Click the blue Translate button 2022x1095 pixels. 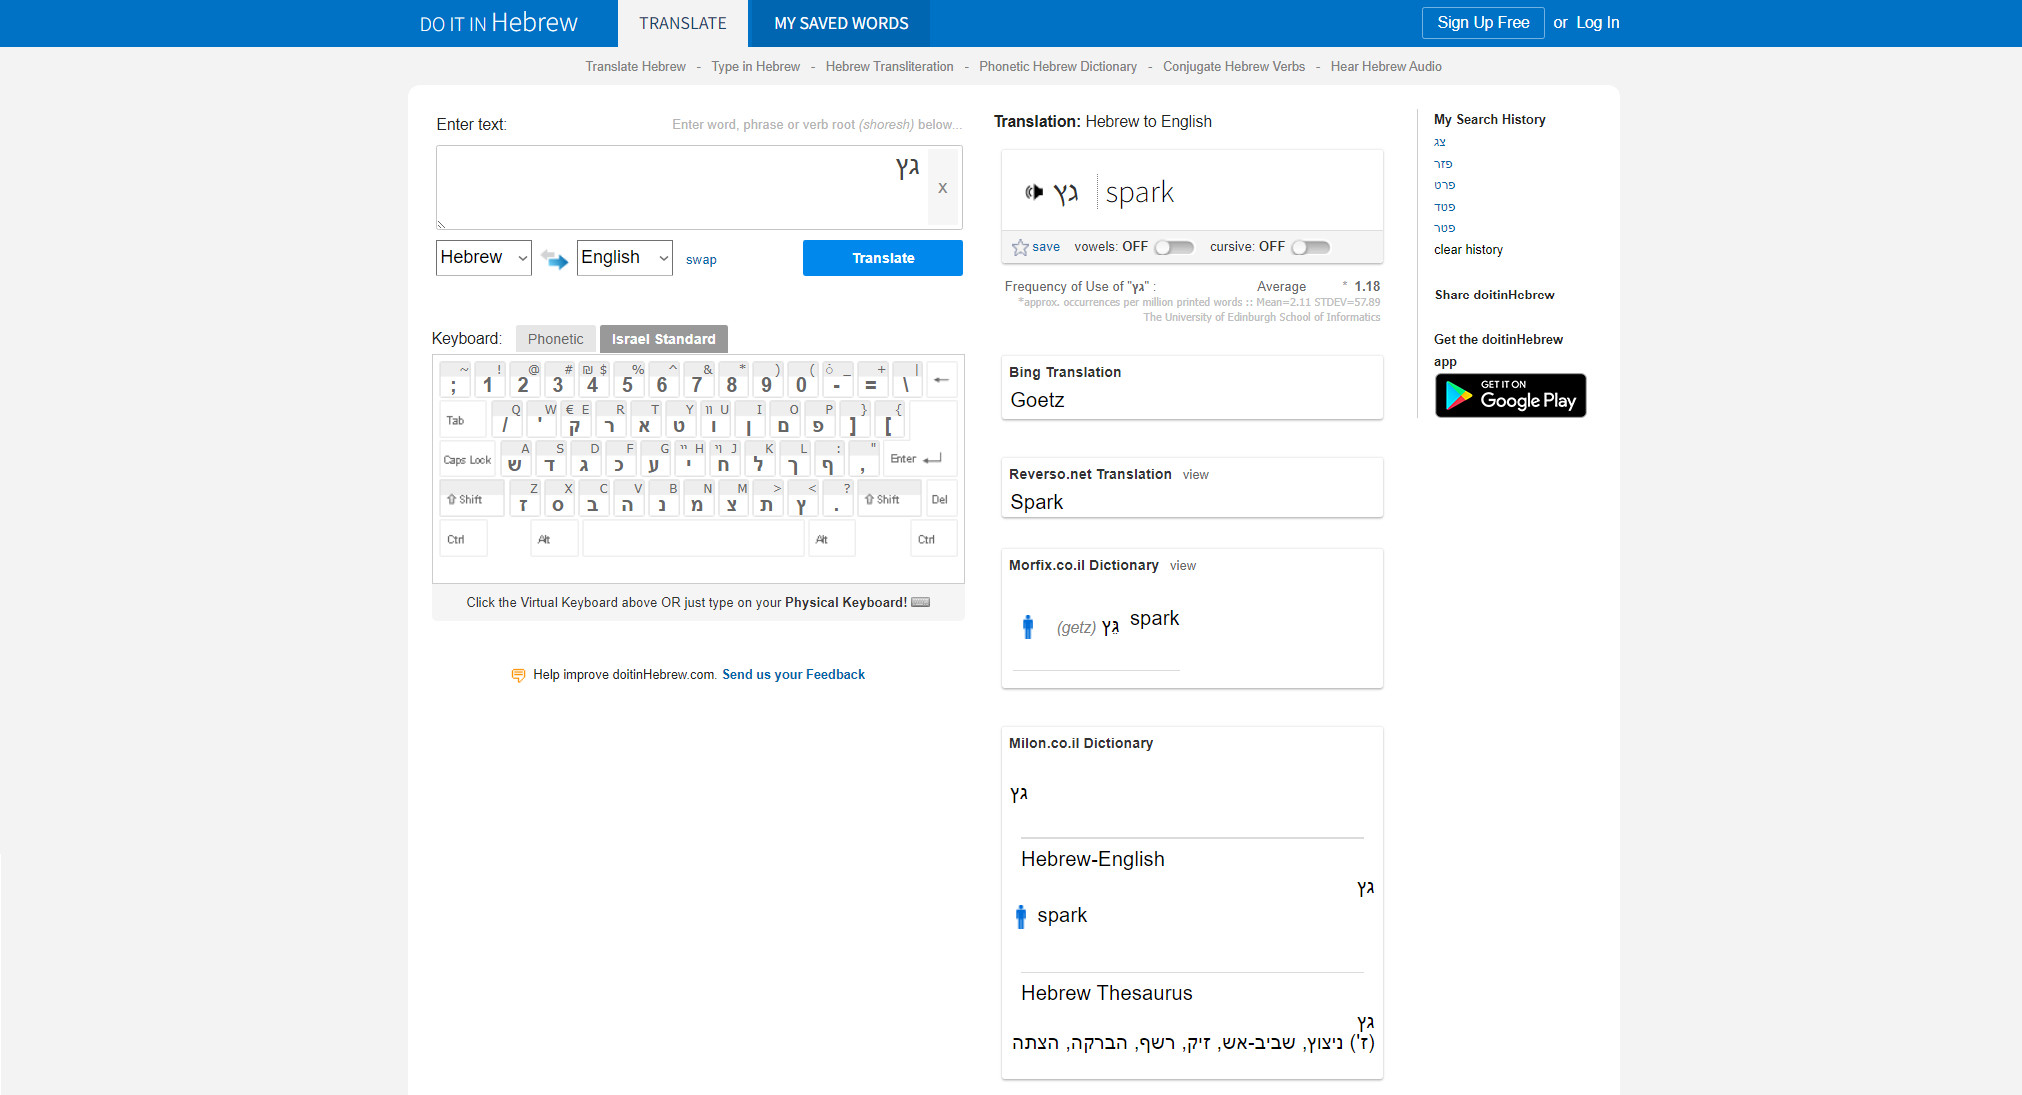(882, 258)
